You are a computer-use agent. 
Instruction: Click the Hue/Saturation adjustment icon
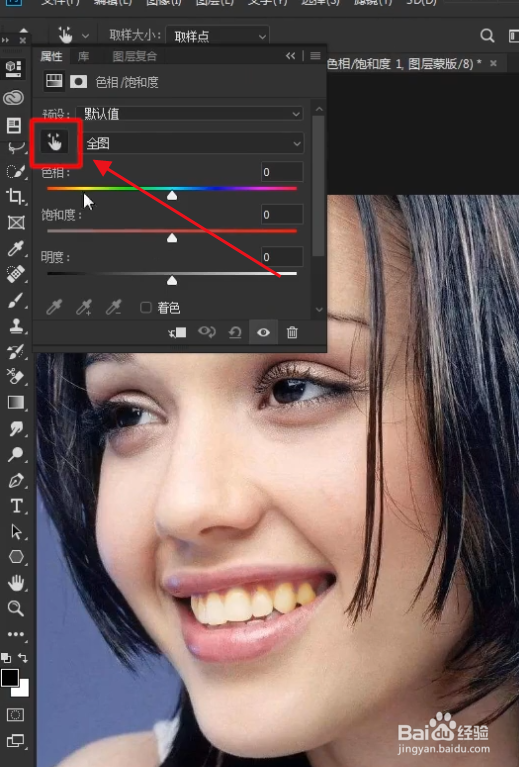pos(54,81)
